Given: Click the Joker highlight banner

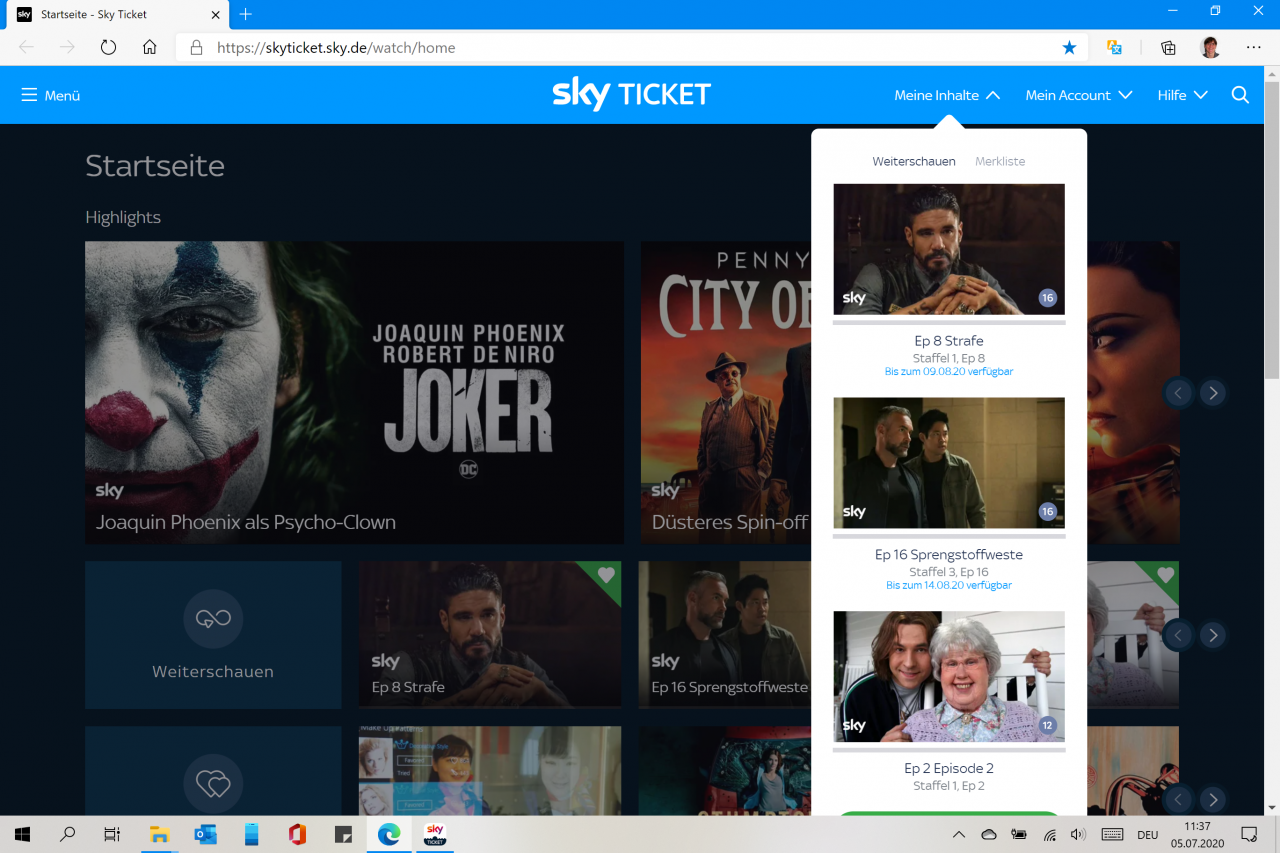Looking at the screenshot, I should pos(354,392).
